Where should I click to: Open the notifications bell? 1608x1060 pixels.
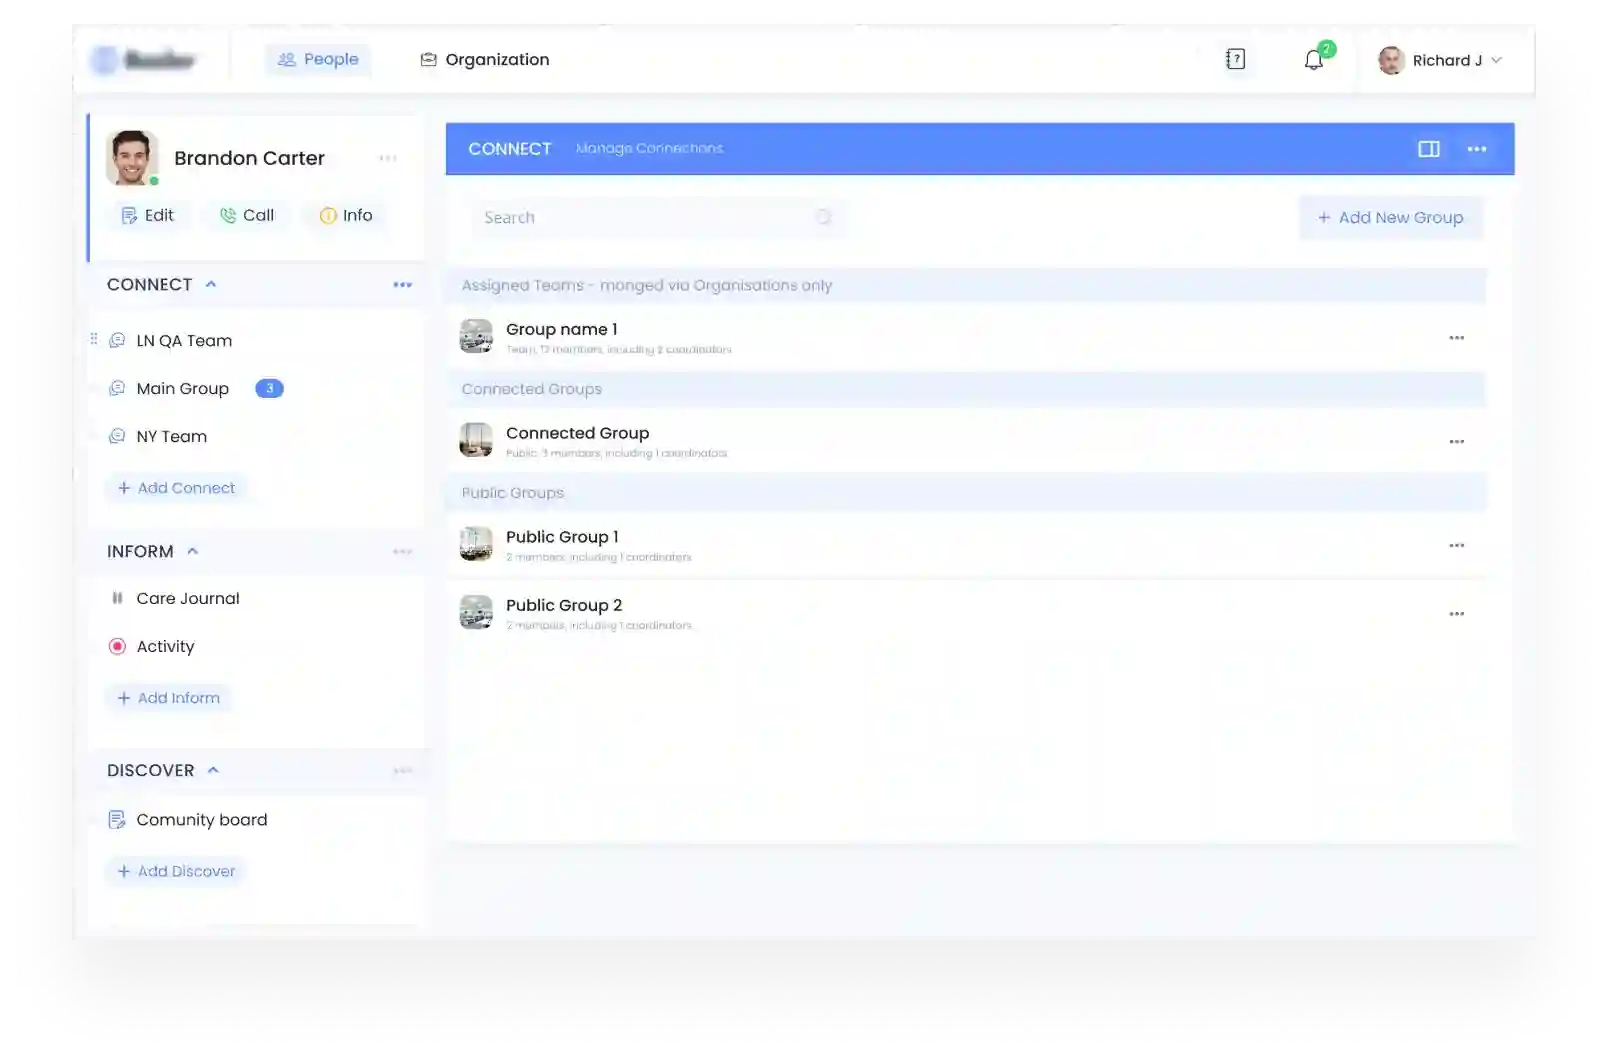[x=1314, y=60]
